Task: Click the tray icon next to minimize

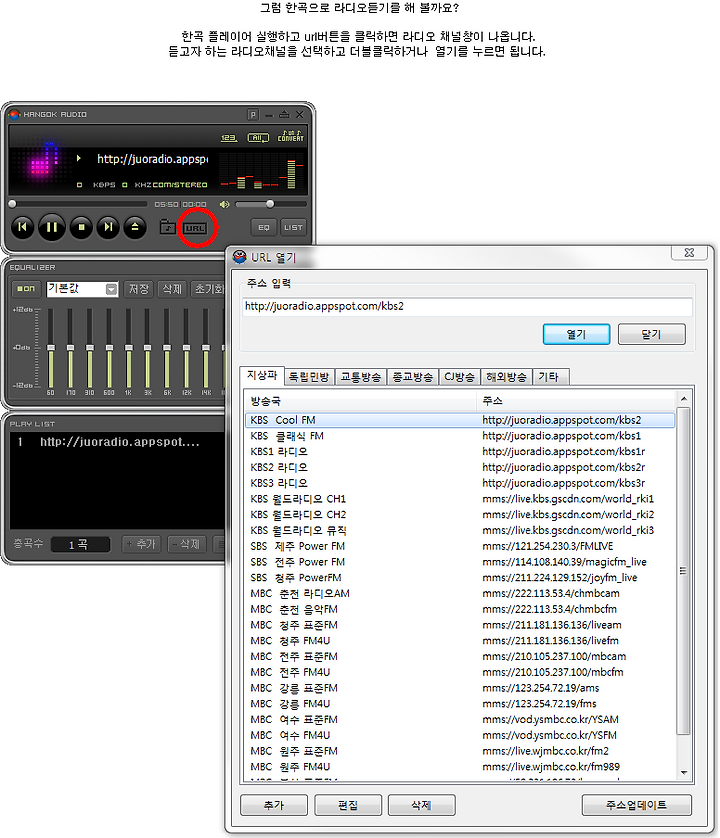Action: coord(284,114)
